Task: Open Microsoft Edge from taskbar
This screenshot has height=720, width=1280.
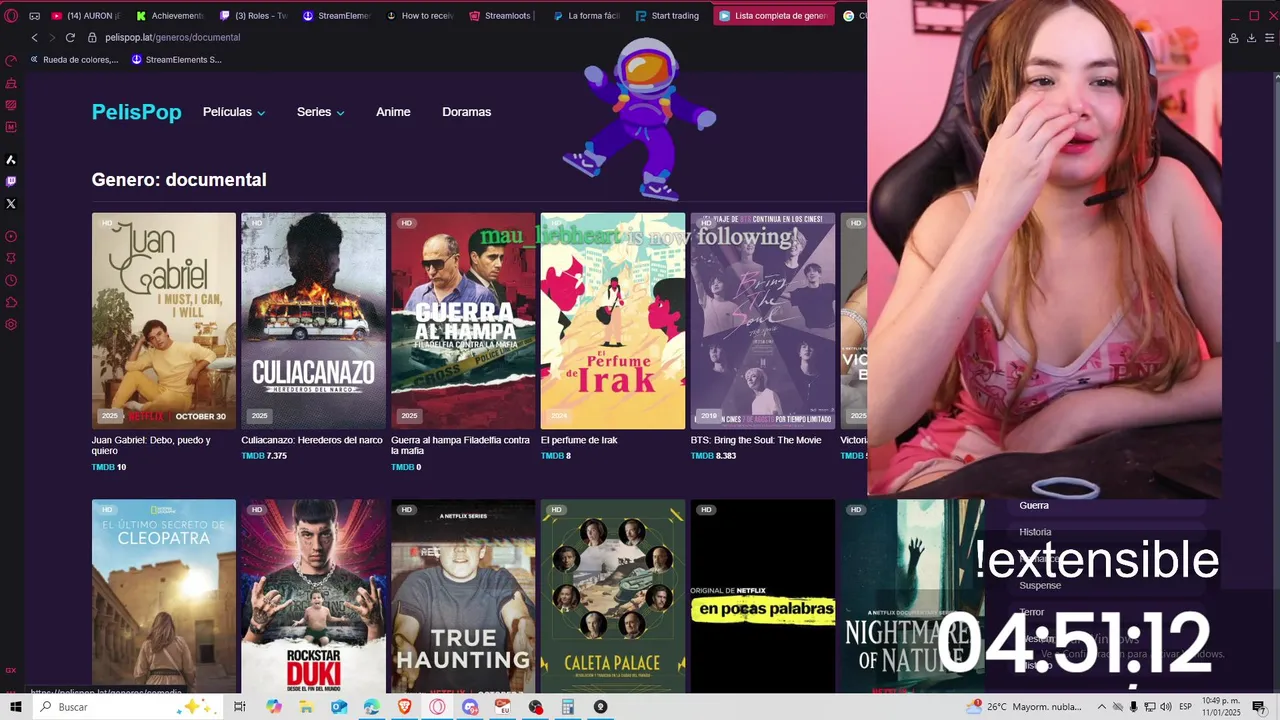Action: pyautogui.click(x=372, y=707)
